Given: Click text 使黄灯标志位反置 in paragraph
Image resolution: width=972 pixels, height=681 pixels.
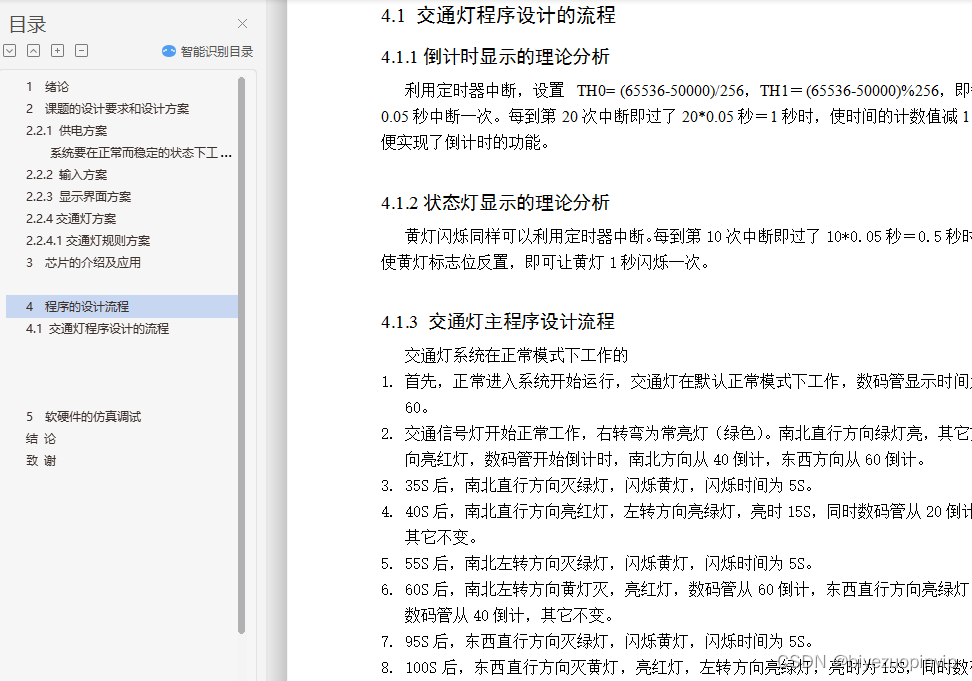Looking at the screenshot, I should point(443,262).
